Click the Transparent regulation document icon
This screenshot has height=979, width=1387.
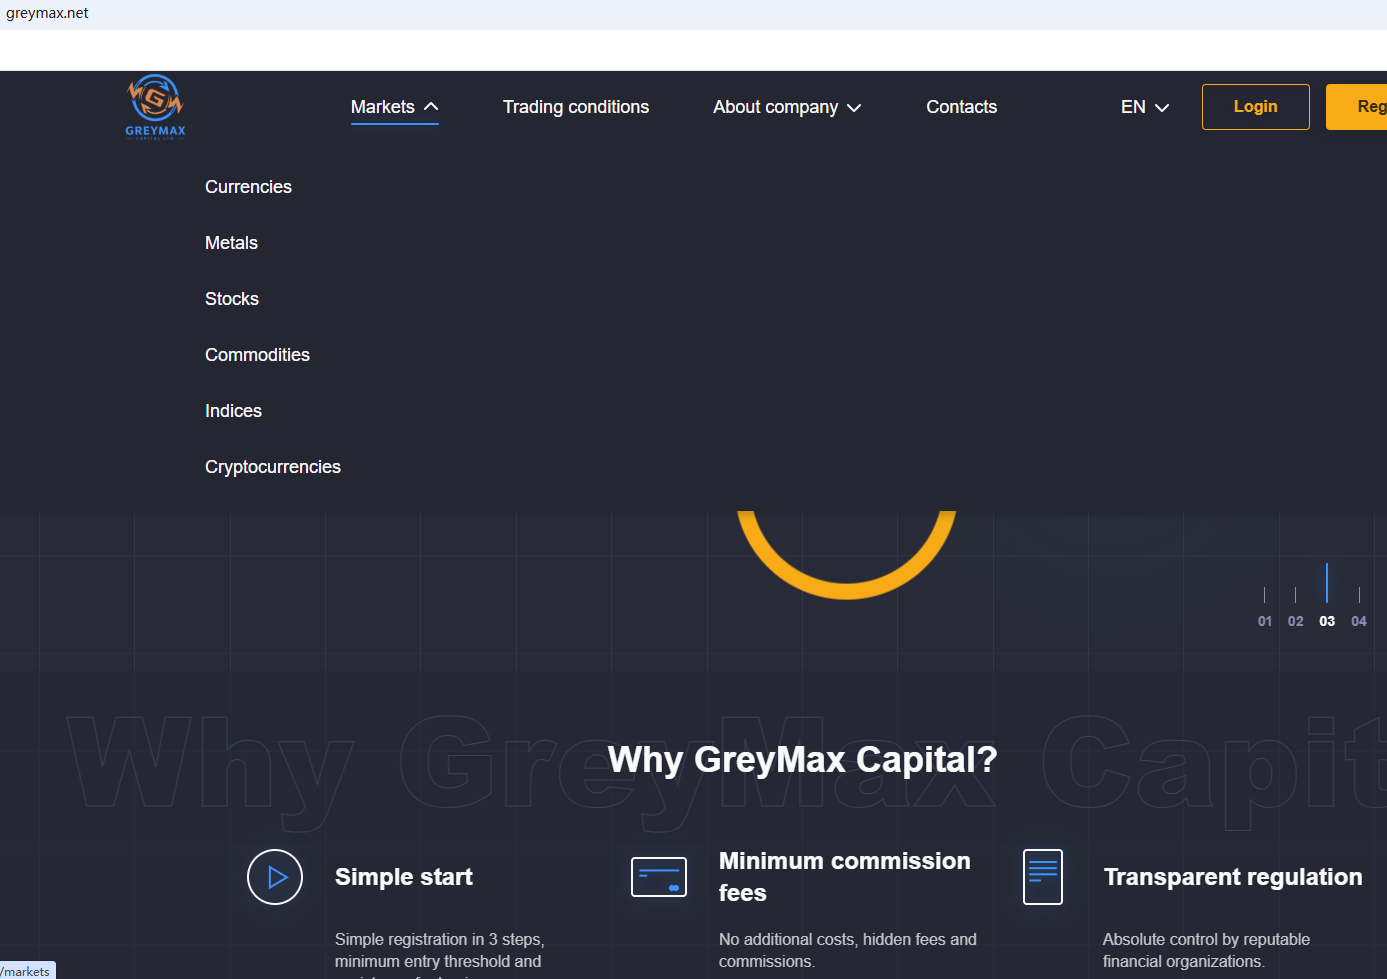(x=1043, y=877)
